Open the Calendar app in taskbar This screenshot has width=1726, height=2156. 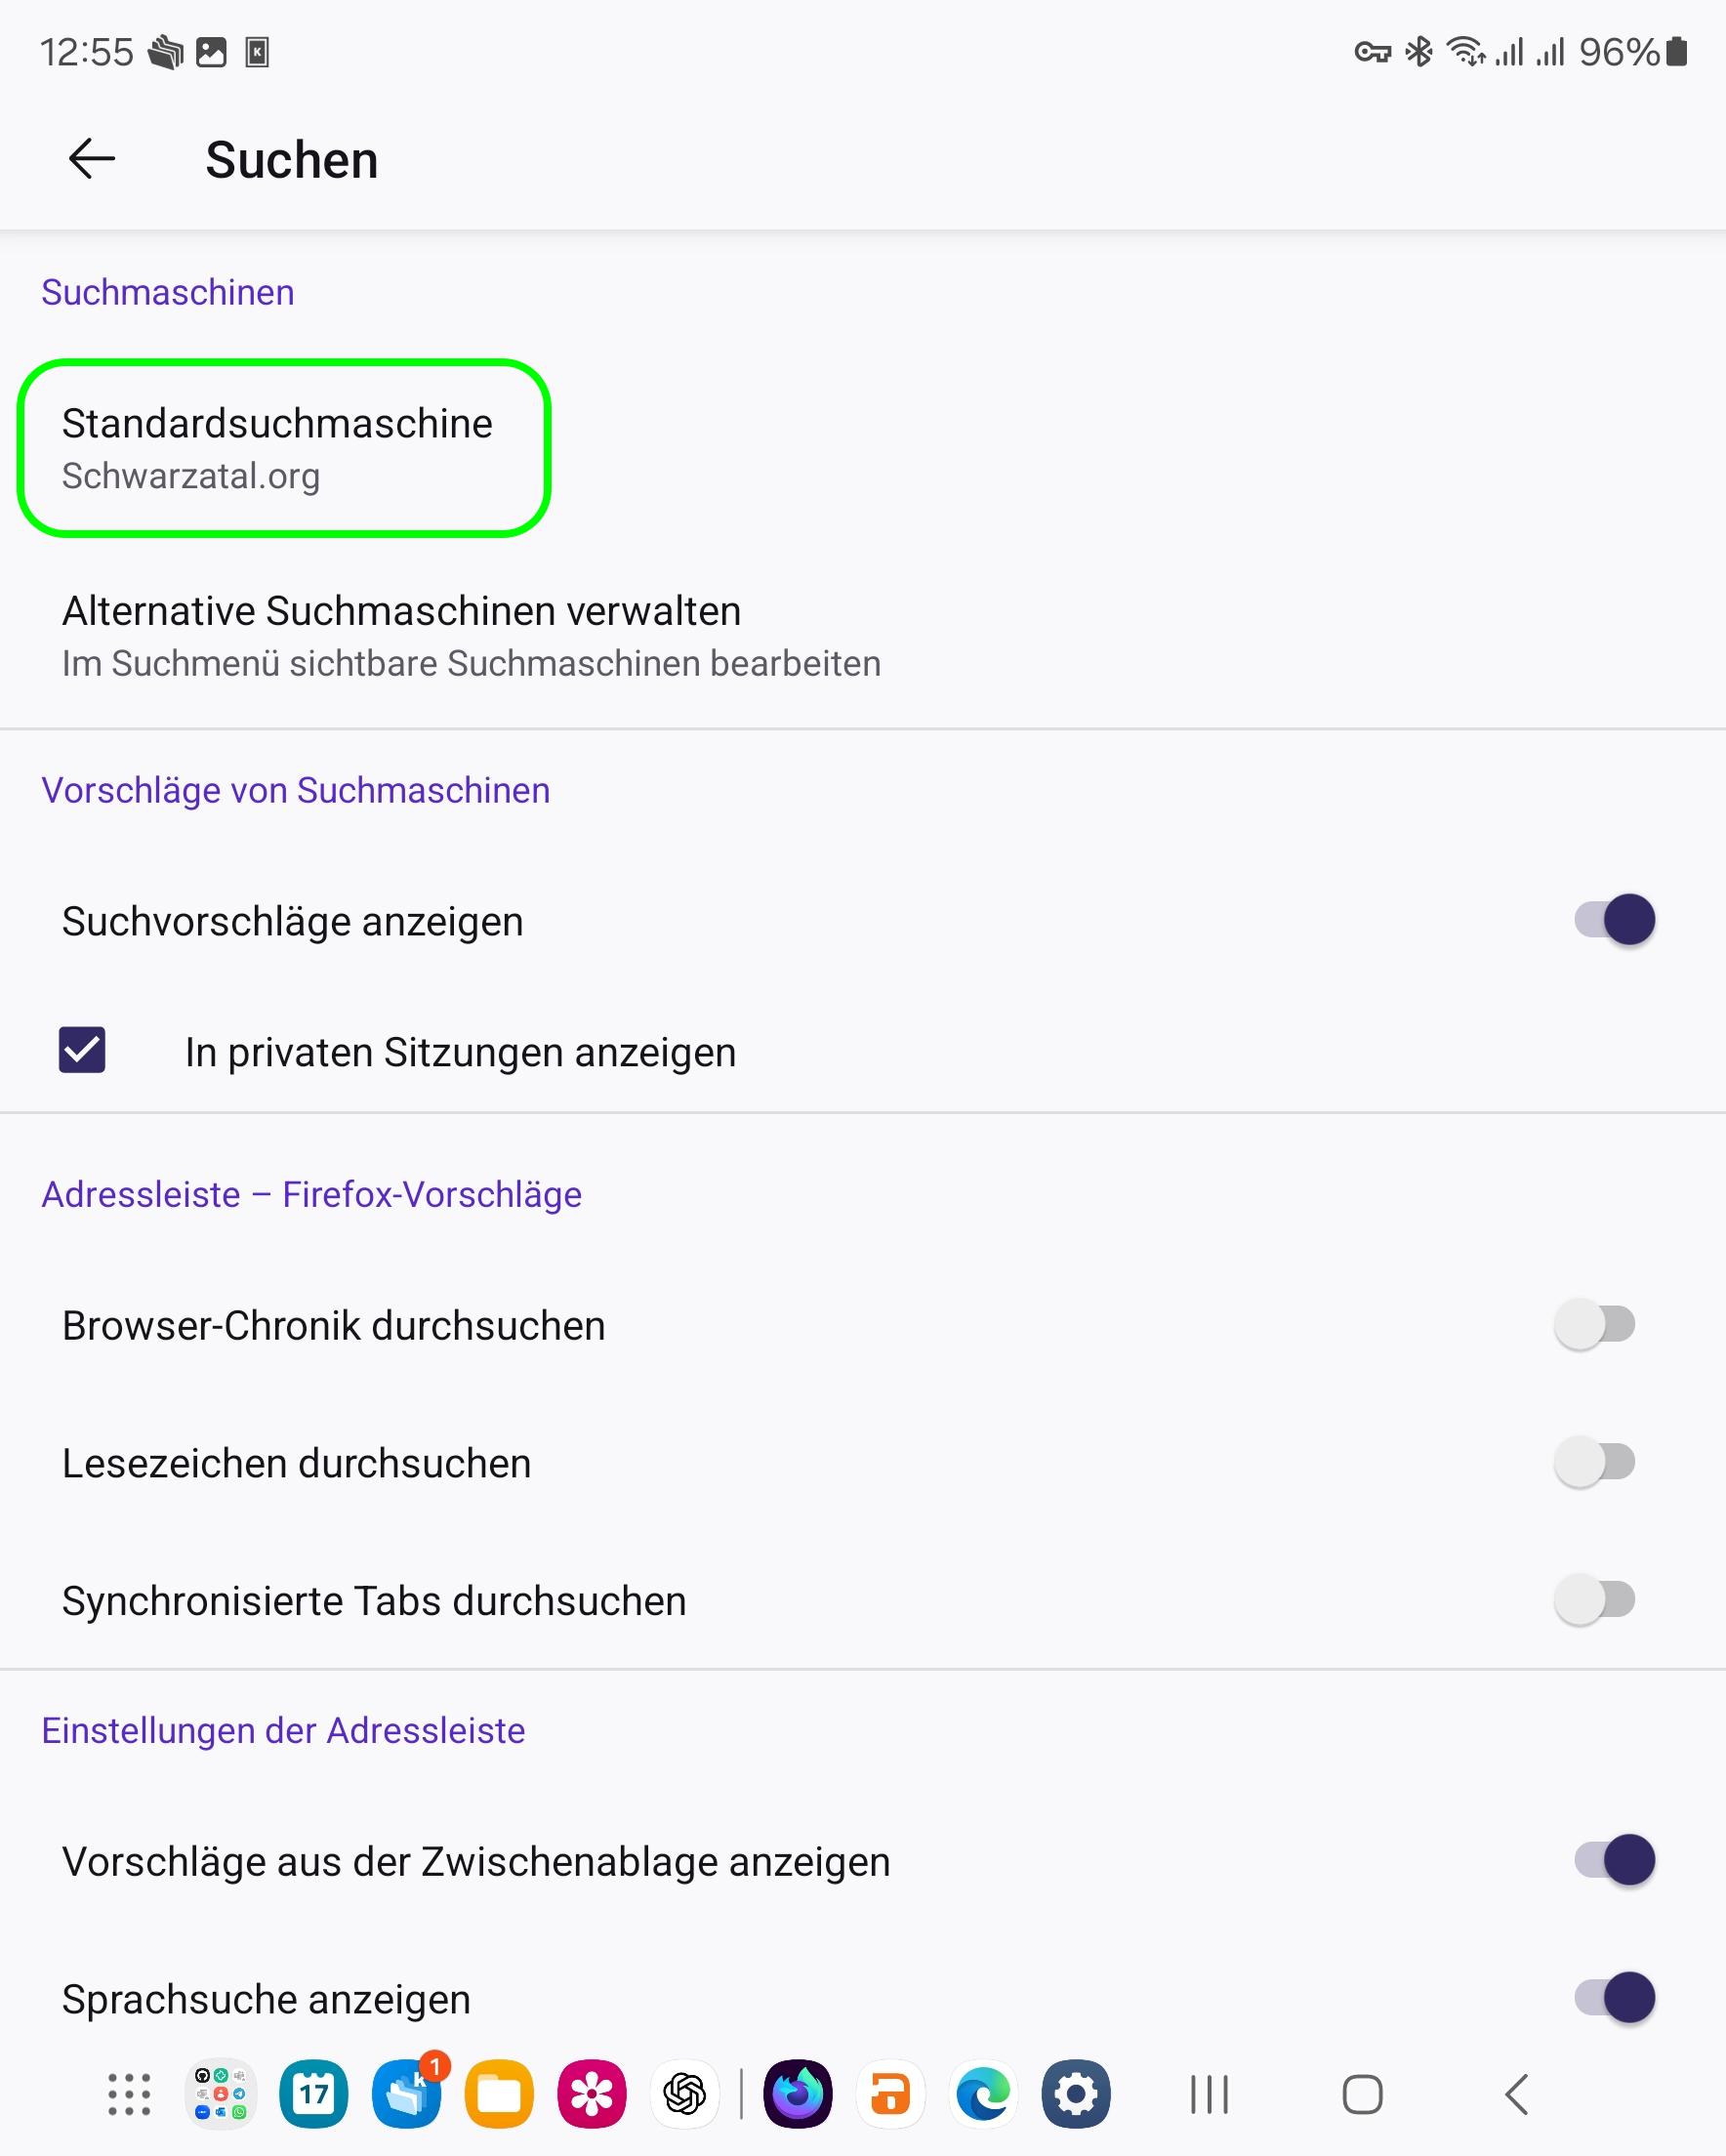tap(314, 2094)
